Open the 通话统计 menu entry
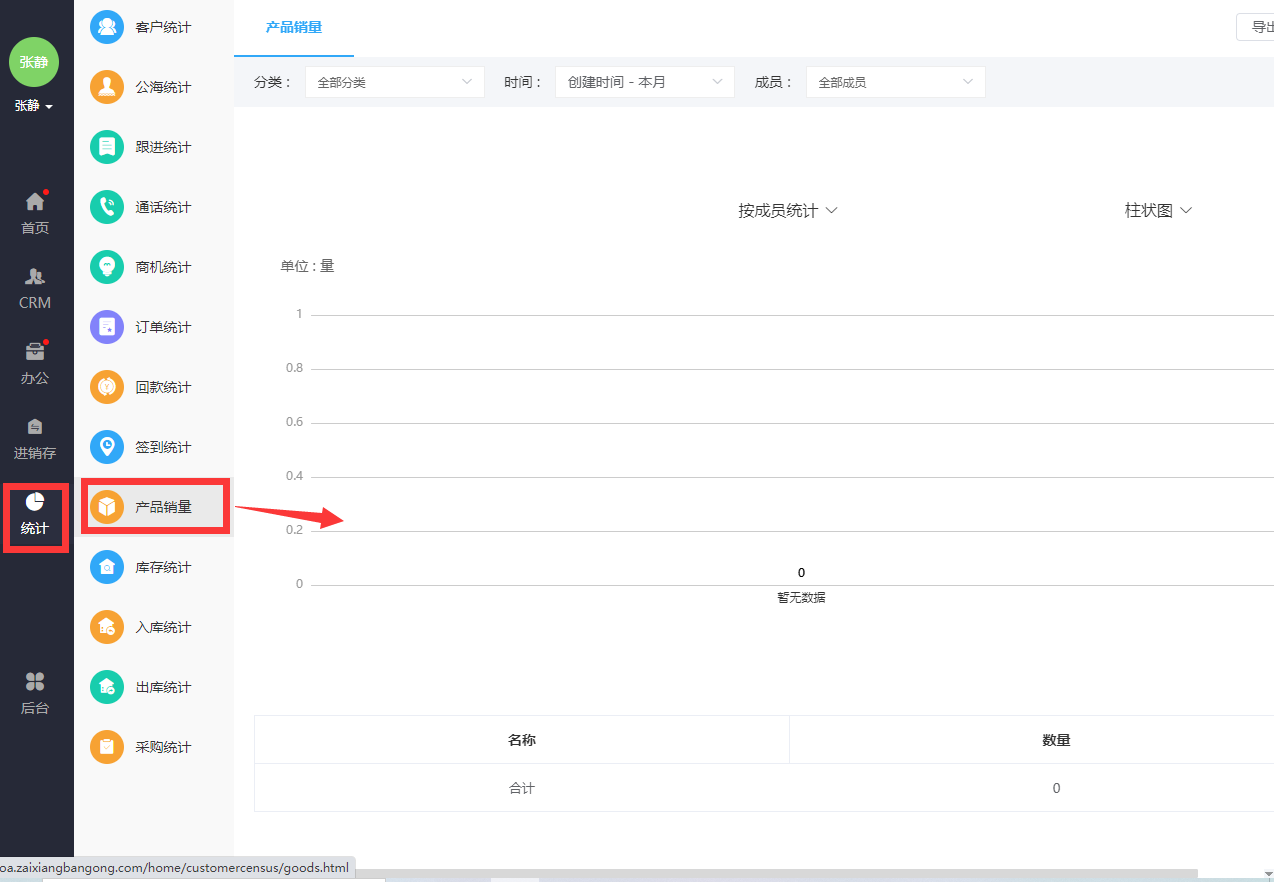The height and width of the screenshot is (882, 1274). point(154,207)
